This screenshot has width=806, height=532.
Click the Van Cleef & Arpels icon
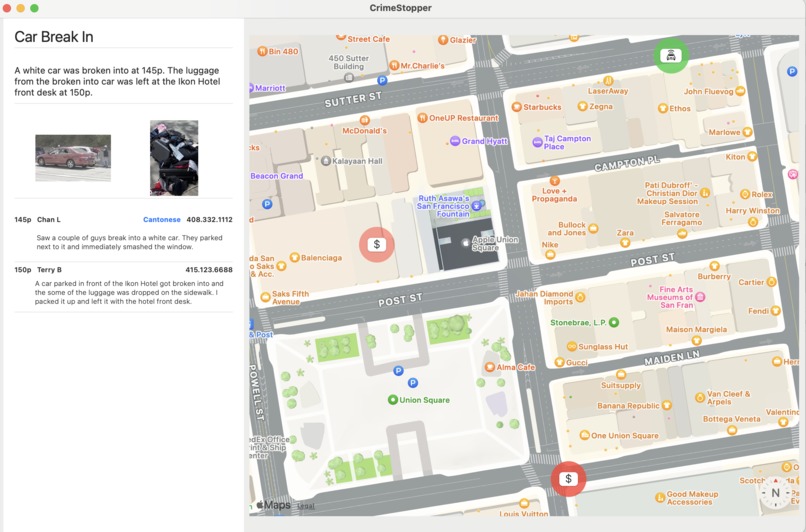coord(700,397)
